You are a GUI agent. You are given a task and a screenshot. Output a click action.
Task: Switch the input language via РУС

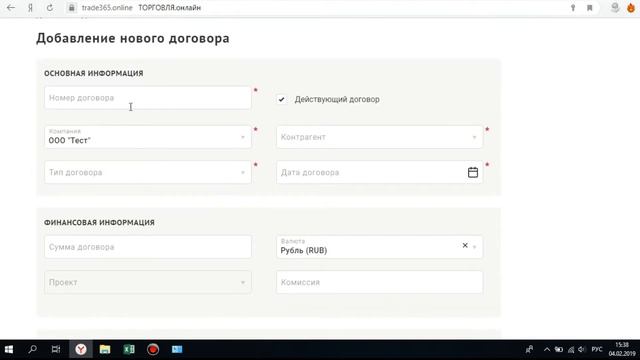tap(597, 349)
